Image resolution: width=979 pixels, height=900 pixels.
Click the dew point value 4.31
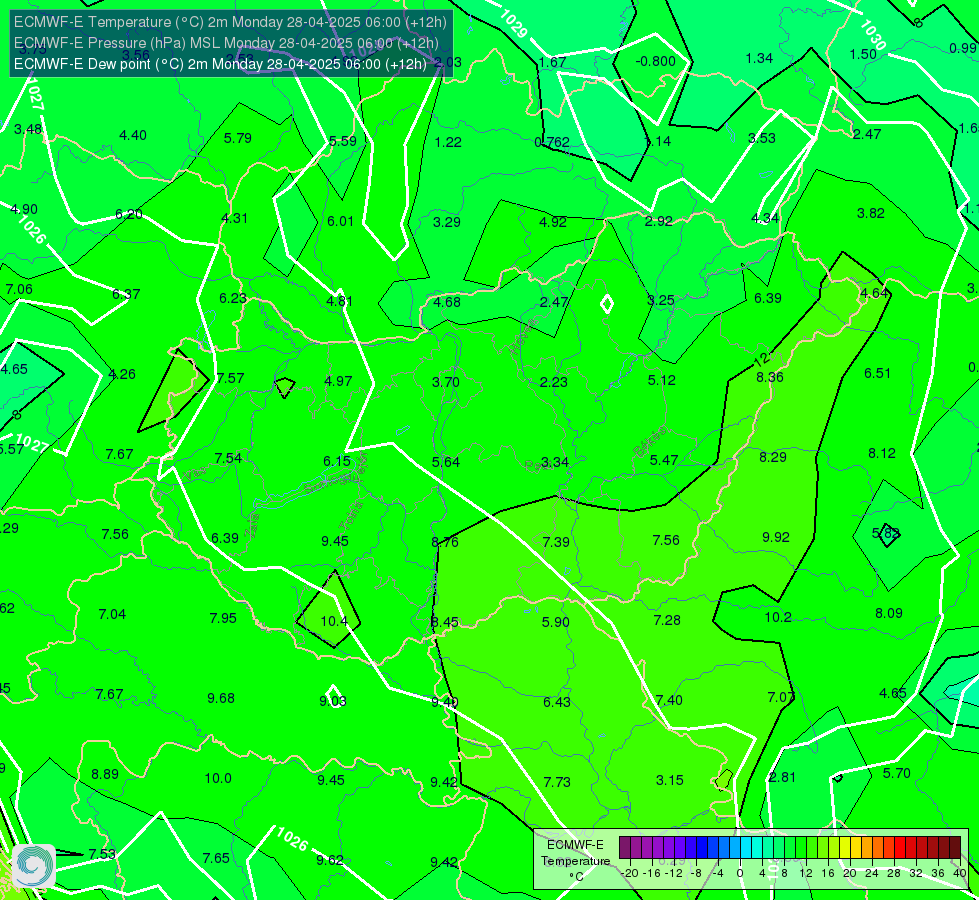(235, 219)
